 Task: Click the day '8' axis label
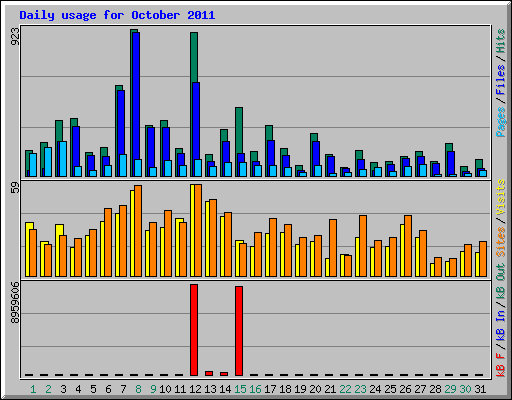(x=138, y=389)
